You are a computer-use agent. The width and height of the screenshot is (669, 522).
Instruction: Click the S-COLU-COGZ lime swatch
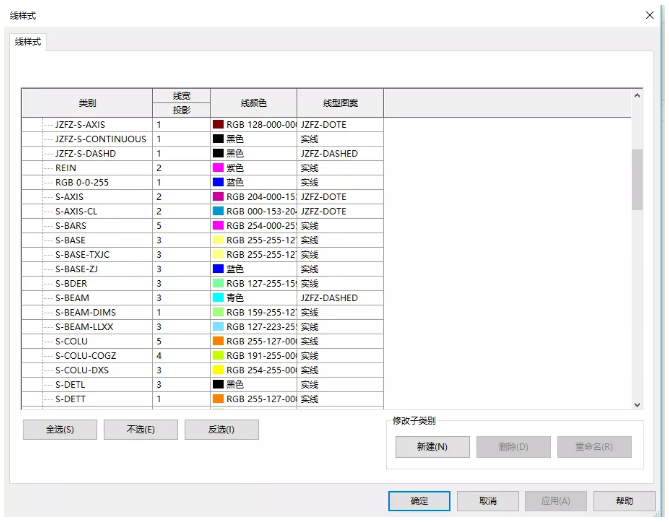[x=218, y=356]
